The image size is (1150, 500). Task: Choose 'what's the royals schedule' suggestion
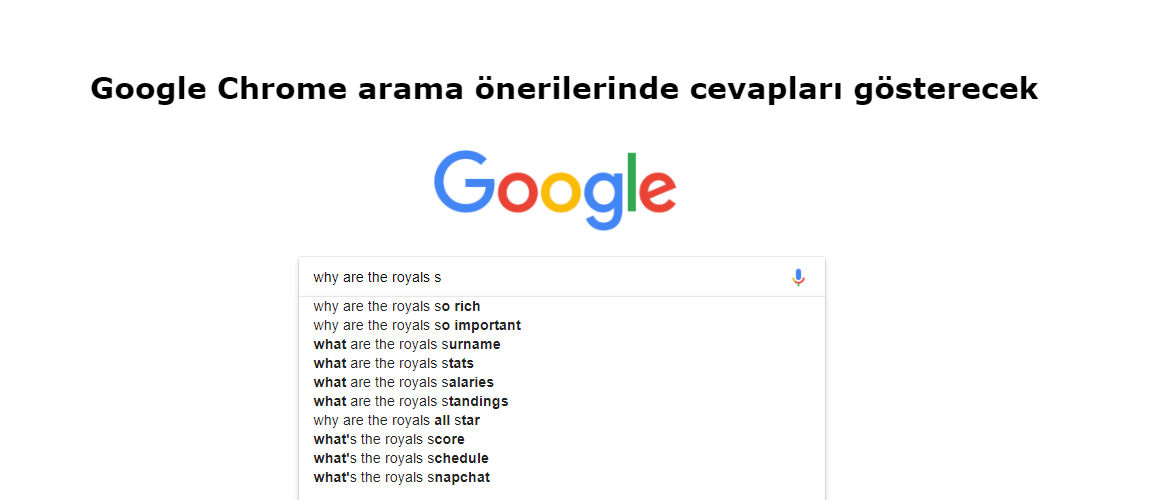coord(401,459)
